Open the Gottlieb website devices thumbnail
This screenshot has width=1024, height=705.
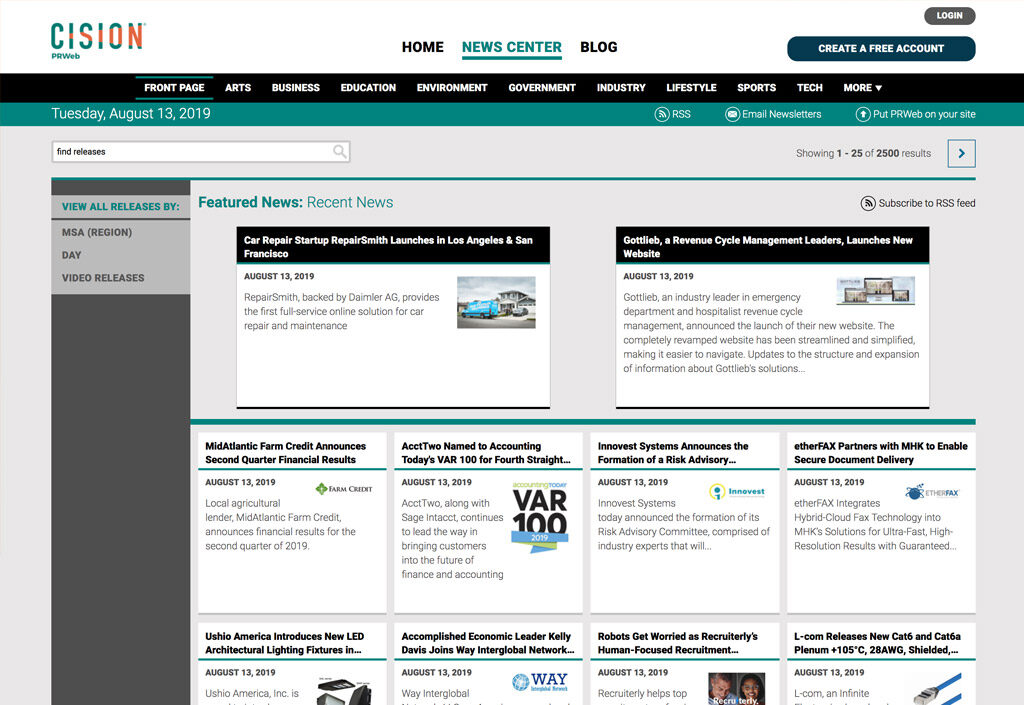[x=876, y=290]
